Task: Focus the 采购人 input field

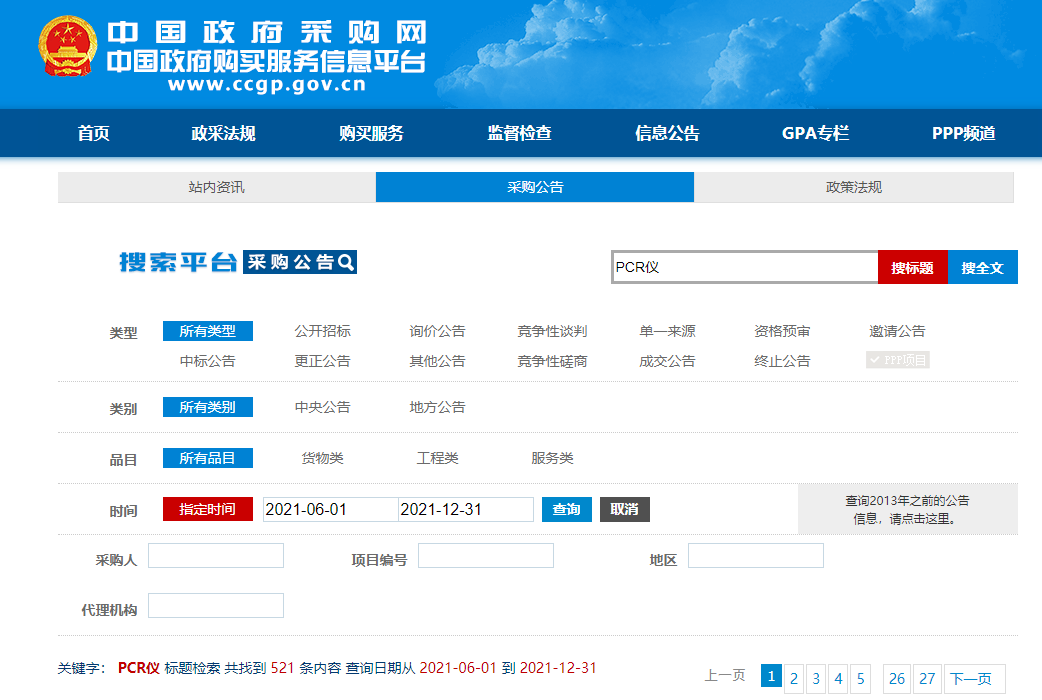Action: [x=216, y=556]
